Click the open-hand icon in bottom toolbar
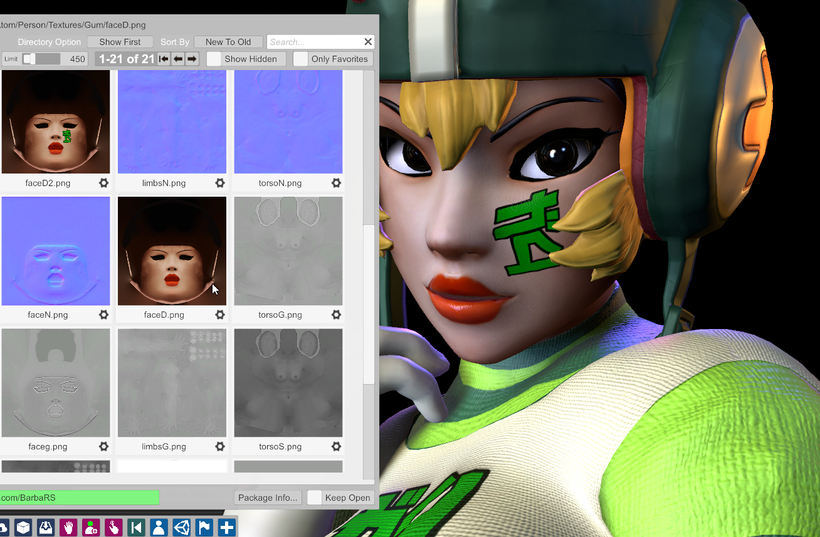Screen dimensions: 820x537 [68, 527]
